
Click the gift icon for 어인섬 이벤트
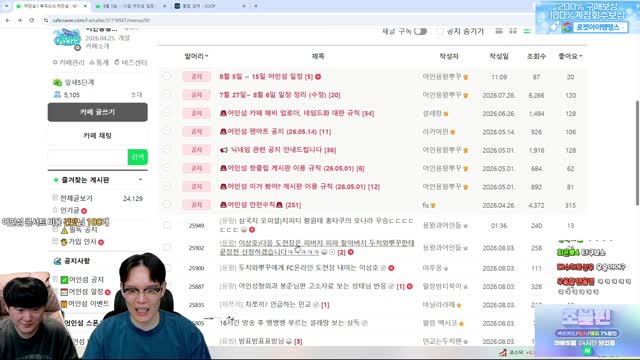(x=64, y=304)
